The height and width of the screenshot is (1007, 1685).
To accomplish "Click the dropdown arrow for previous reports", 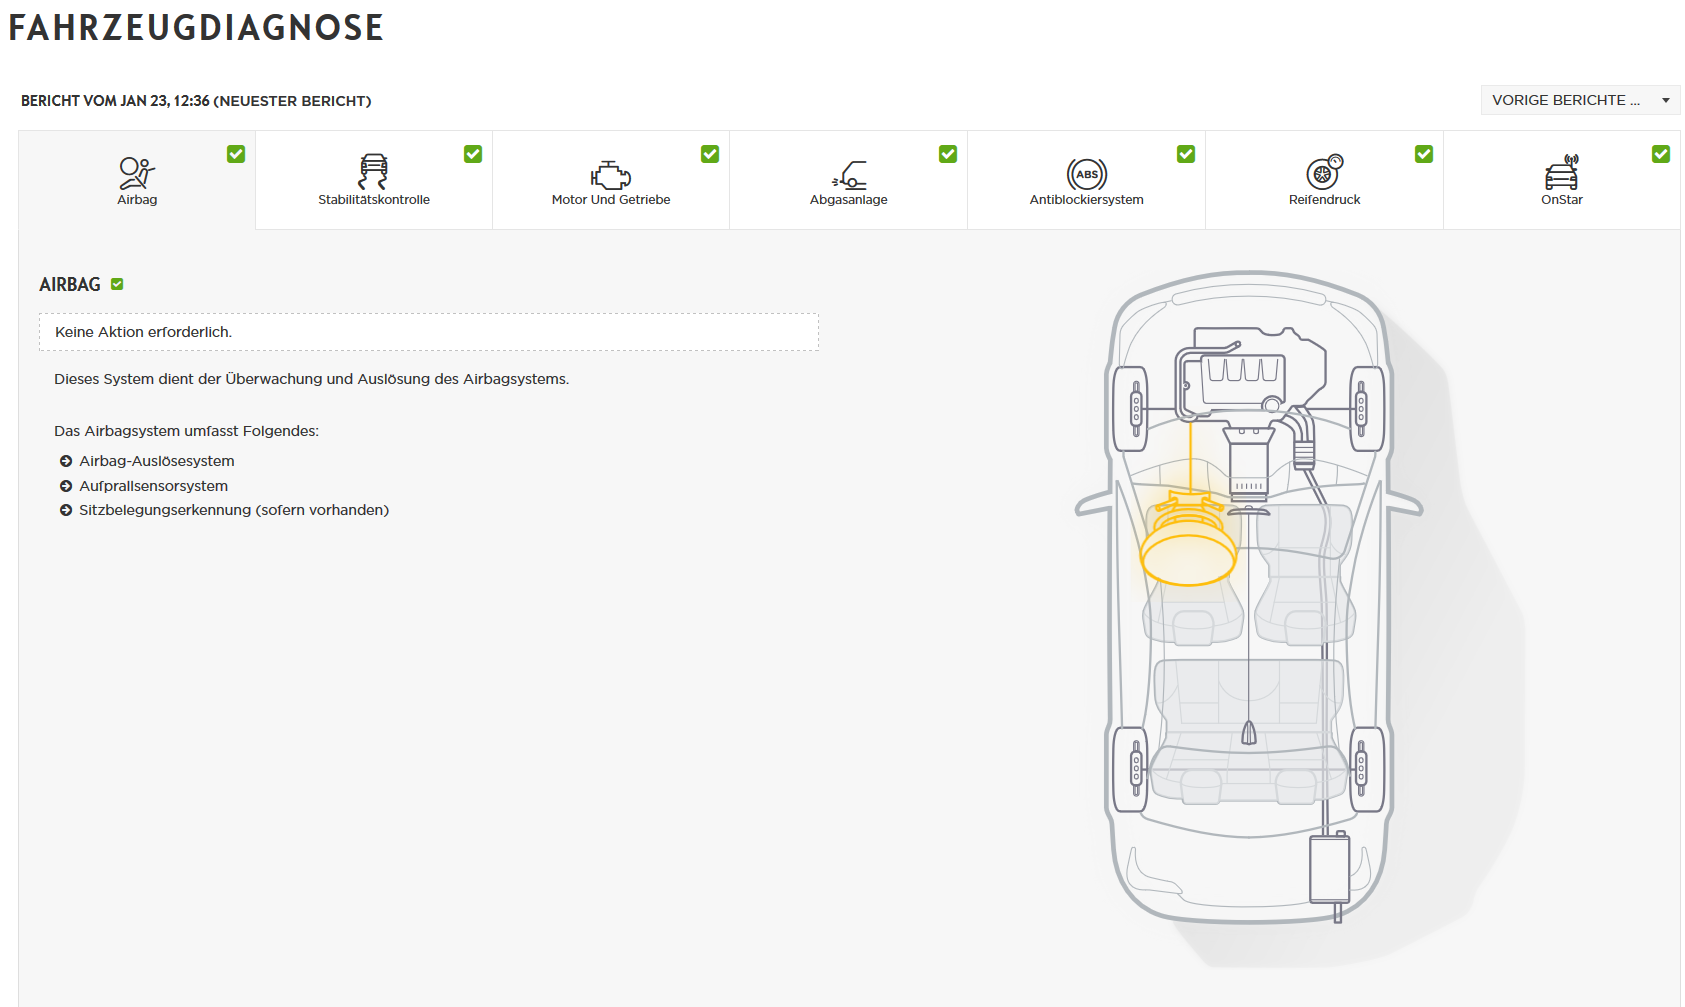I will [x=1666, y=100].
